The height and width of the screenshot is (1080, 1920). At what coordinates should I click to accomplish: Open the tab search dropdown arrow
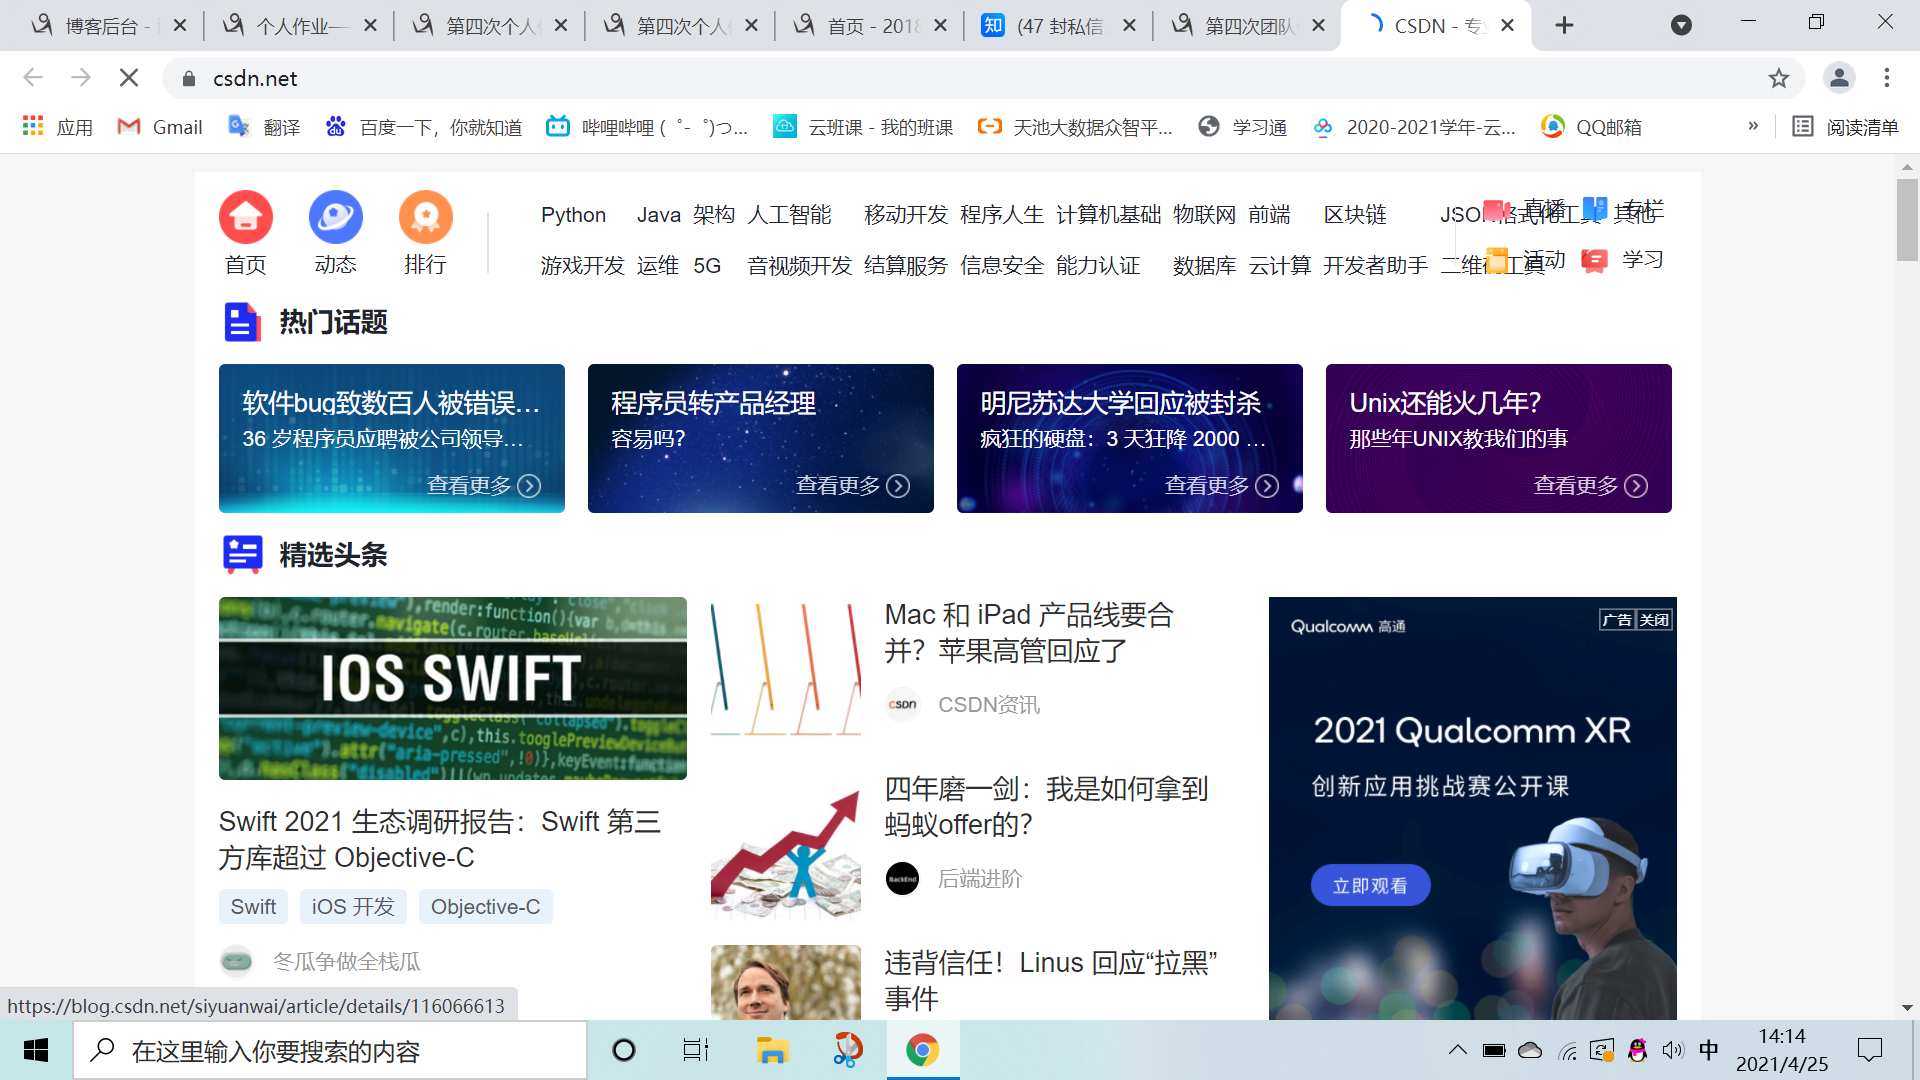click(1681, 26)
